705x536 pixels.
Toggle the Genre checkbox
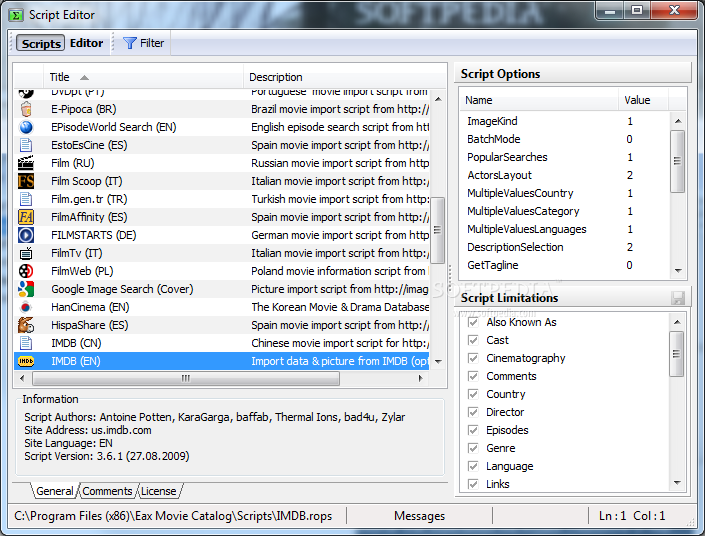[473, 448]
